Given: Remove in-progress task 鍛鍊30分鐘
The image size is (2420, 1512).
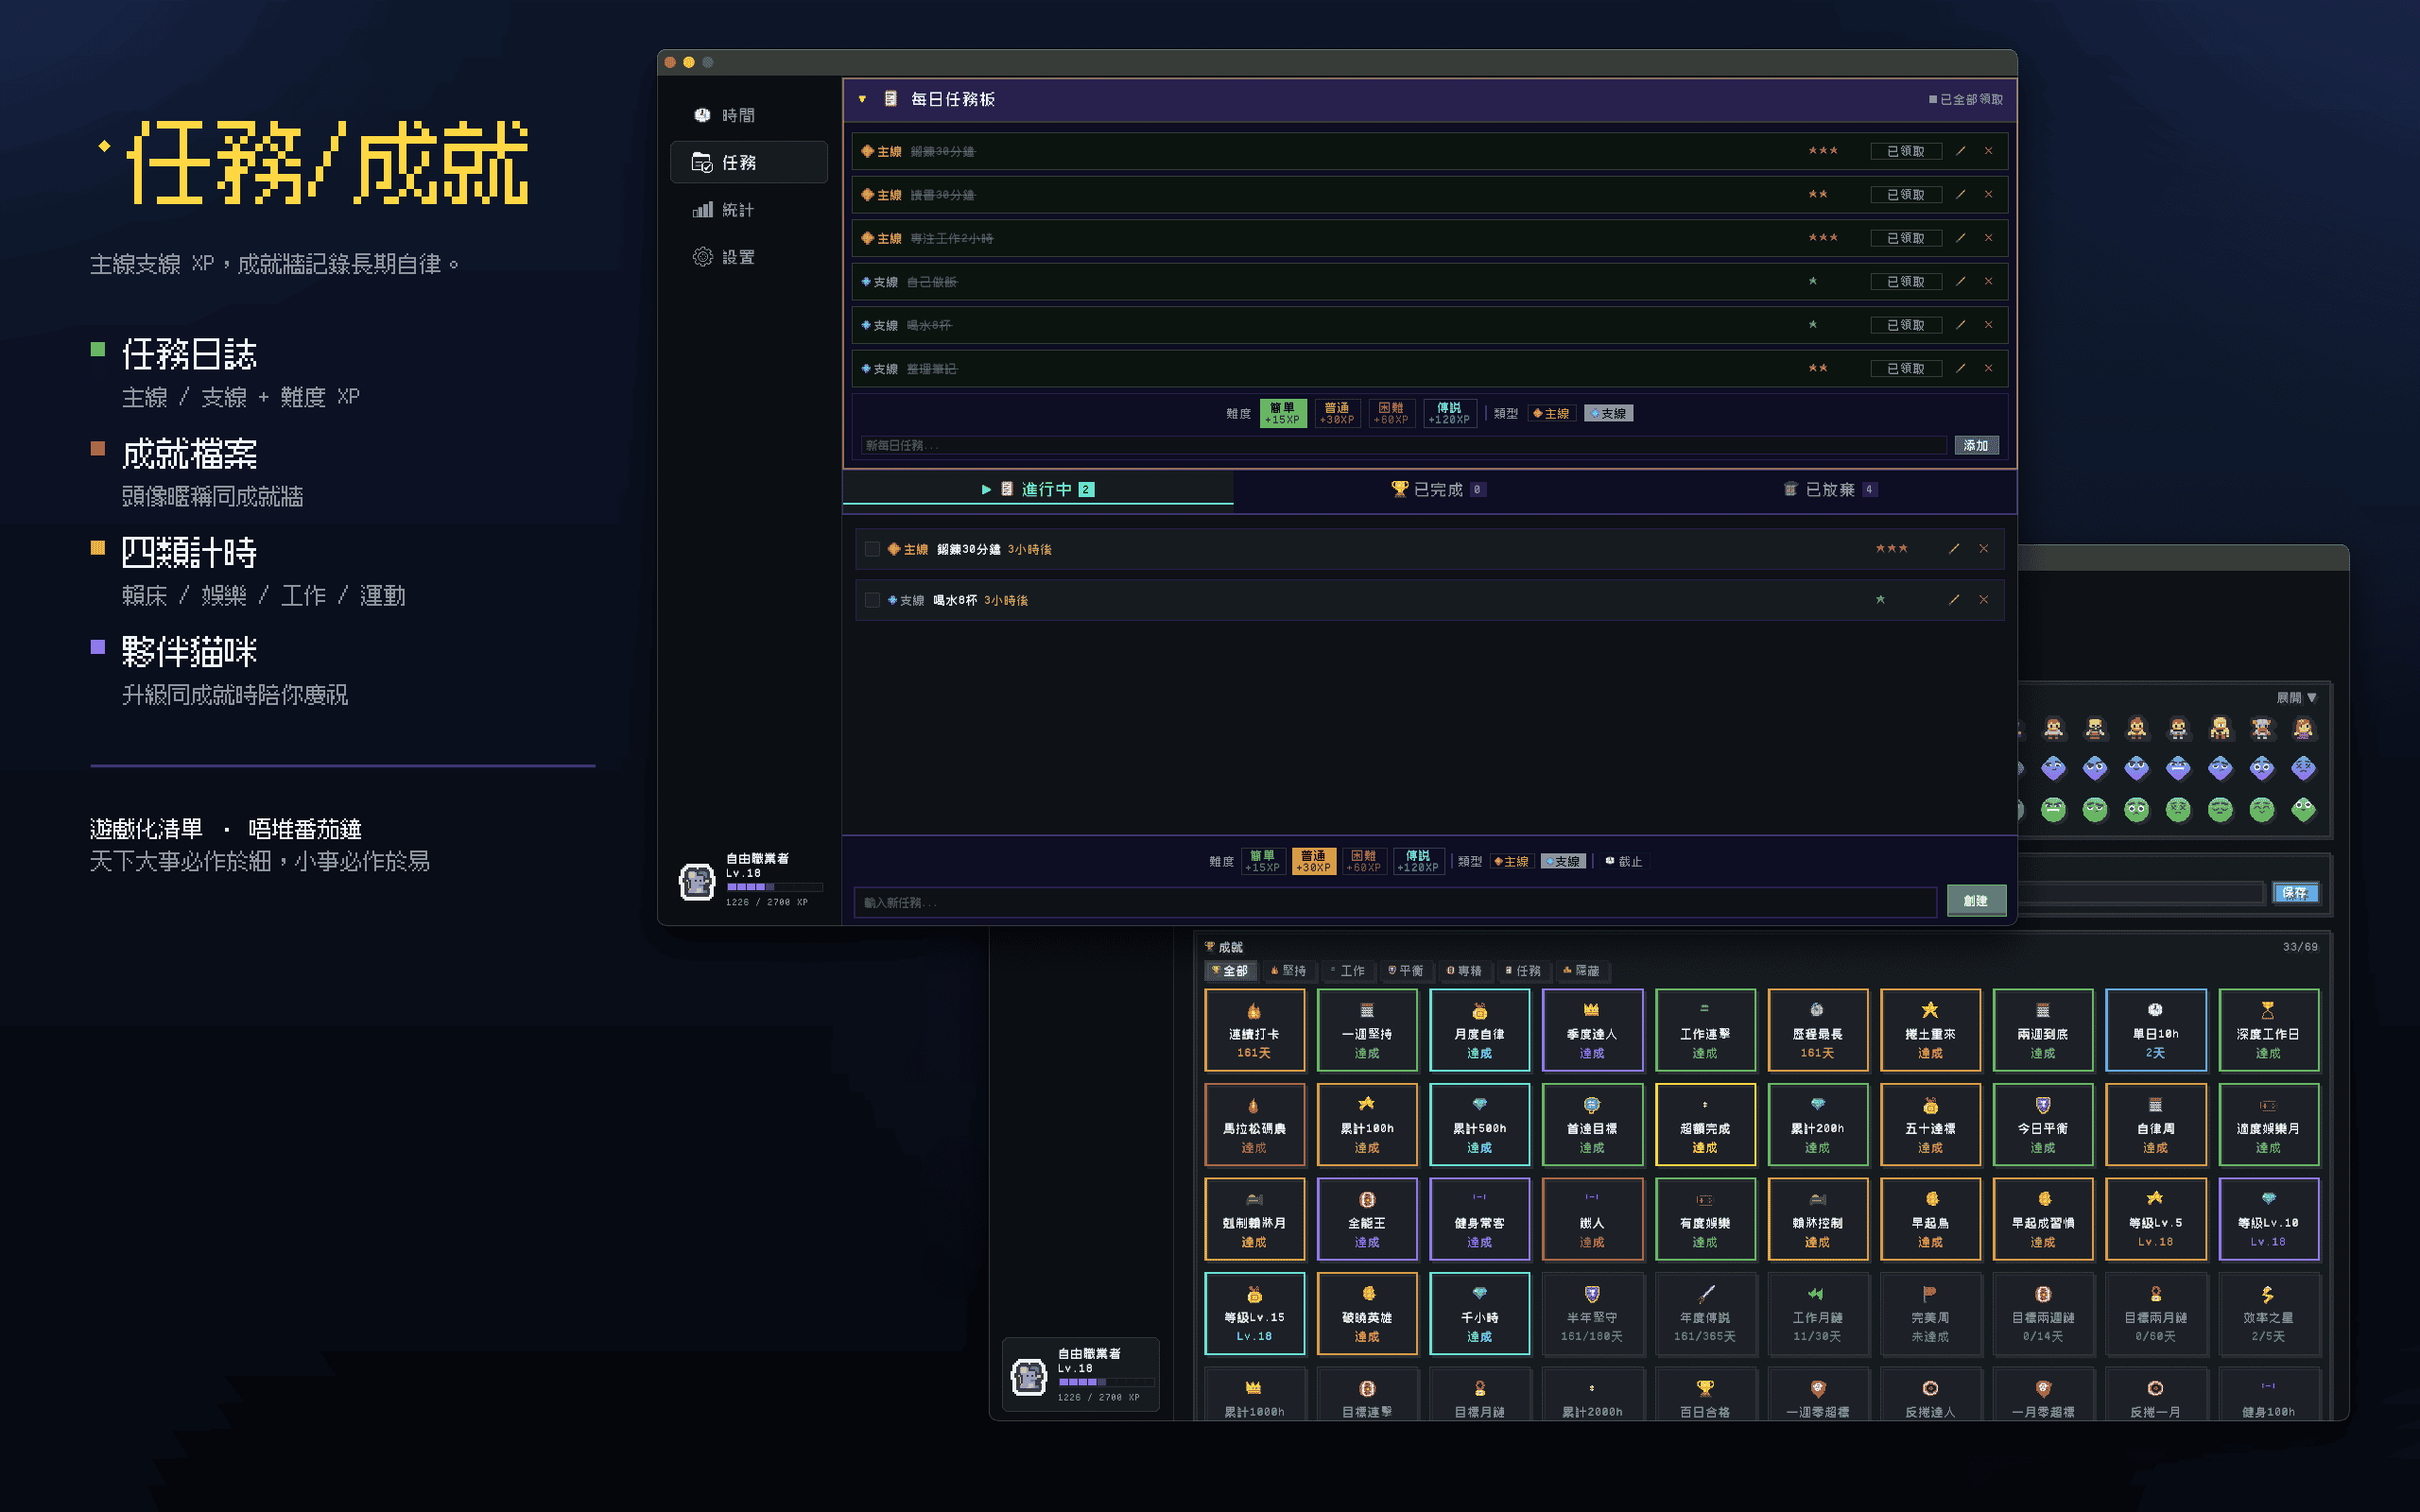Looking at the screenshot, I should [x=1984, y=548].
